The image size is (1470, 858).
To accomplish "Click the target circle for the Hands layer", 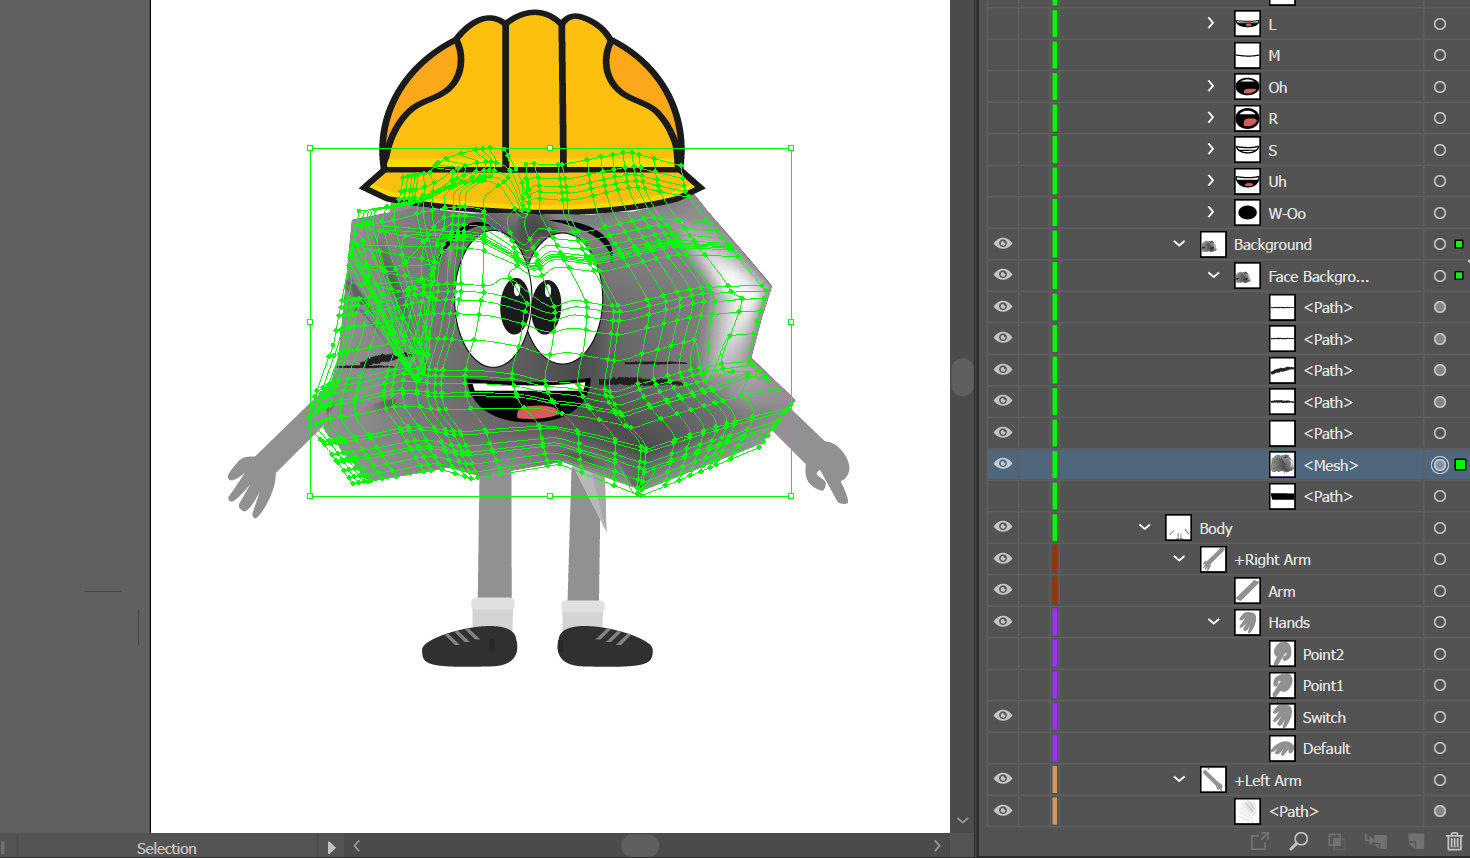I will [x=1440, y=622].
